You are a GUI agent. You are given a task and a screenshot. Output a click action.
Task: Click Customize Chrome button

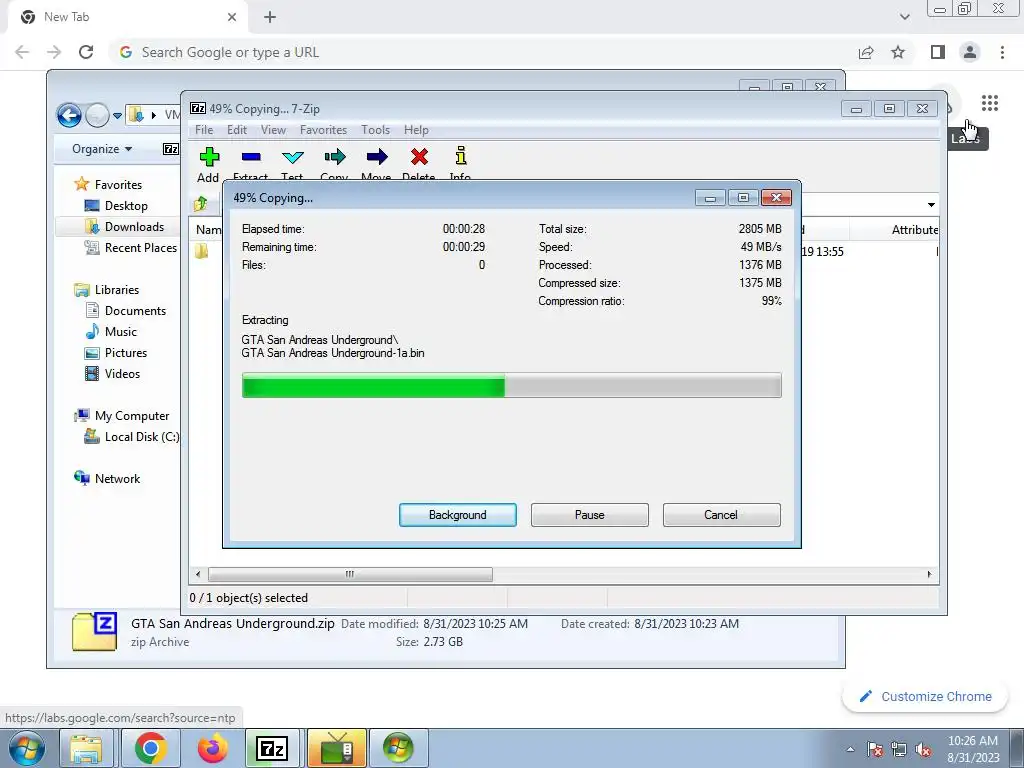(x=926, y=696)
